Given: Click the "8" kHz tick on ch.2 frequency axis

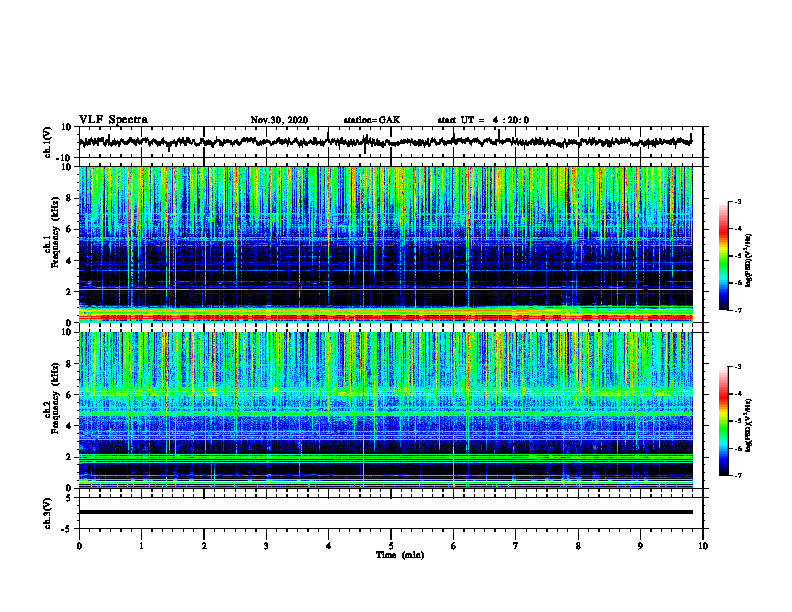Looking at the screenshot, I should (x=70, y=364).
